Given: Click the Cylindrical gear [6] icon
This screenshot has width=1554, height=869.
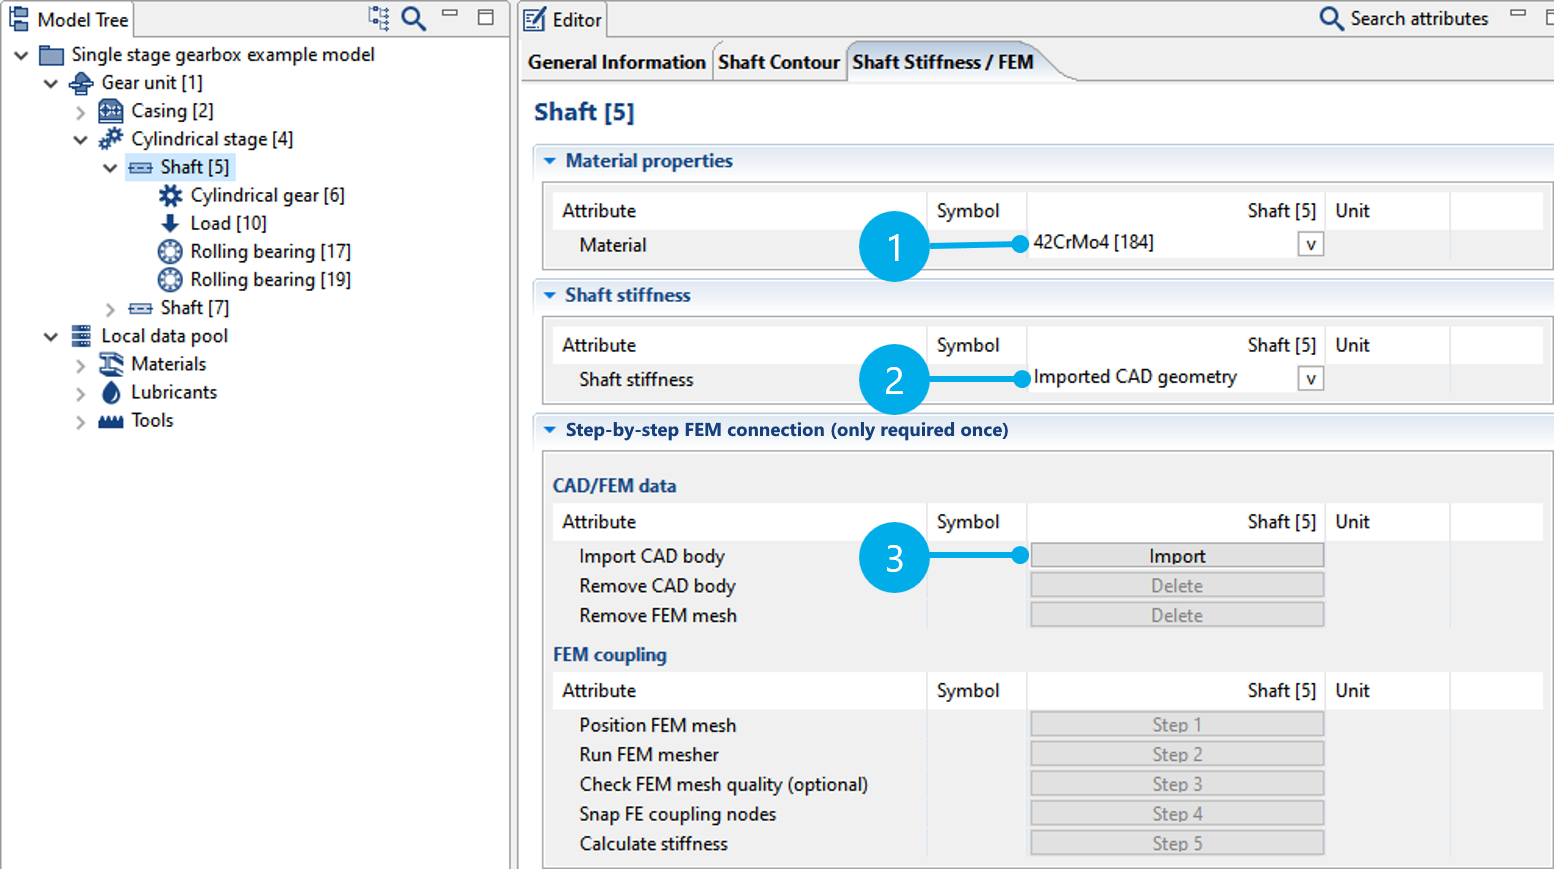Looking at the screenshot, I should [x=171, y=195].
